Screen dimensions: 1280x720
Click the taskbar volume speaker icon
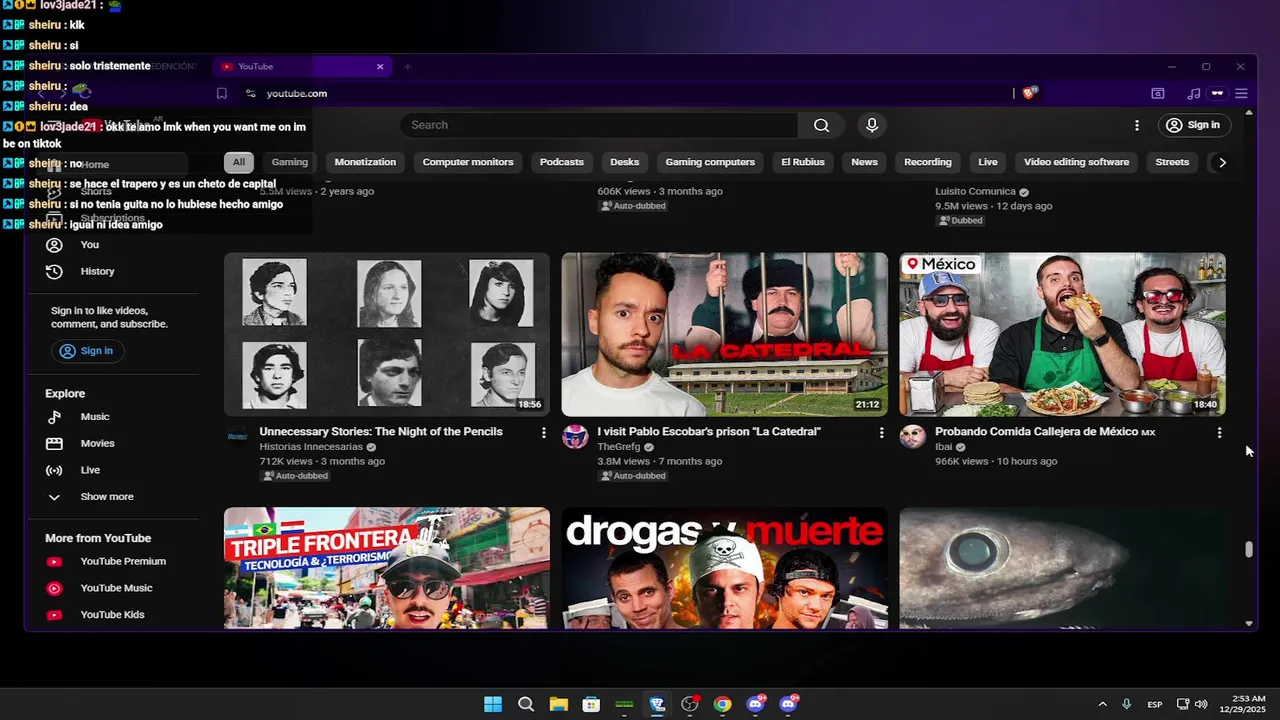(x=1201, y=704)
